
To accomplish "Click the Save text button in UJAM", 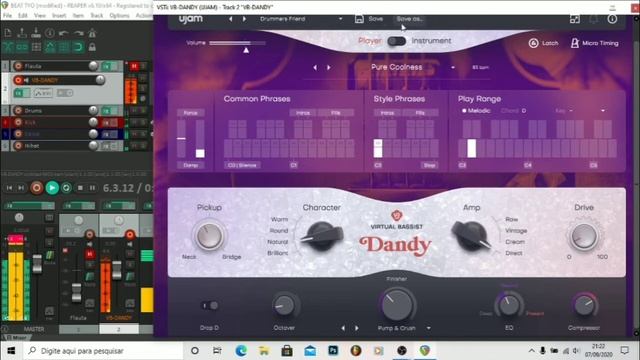I will tap(376, 19).
